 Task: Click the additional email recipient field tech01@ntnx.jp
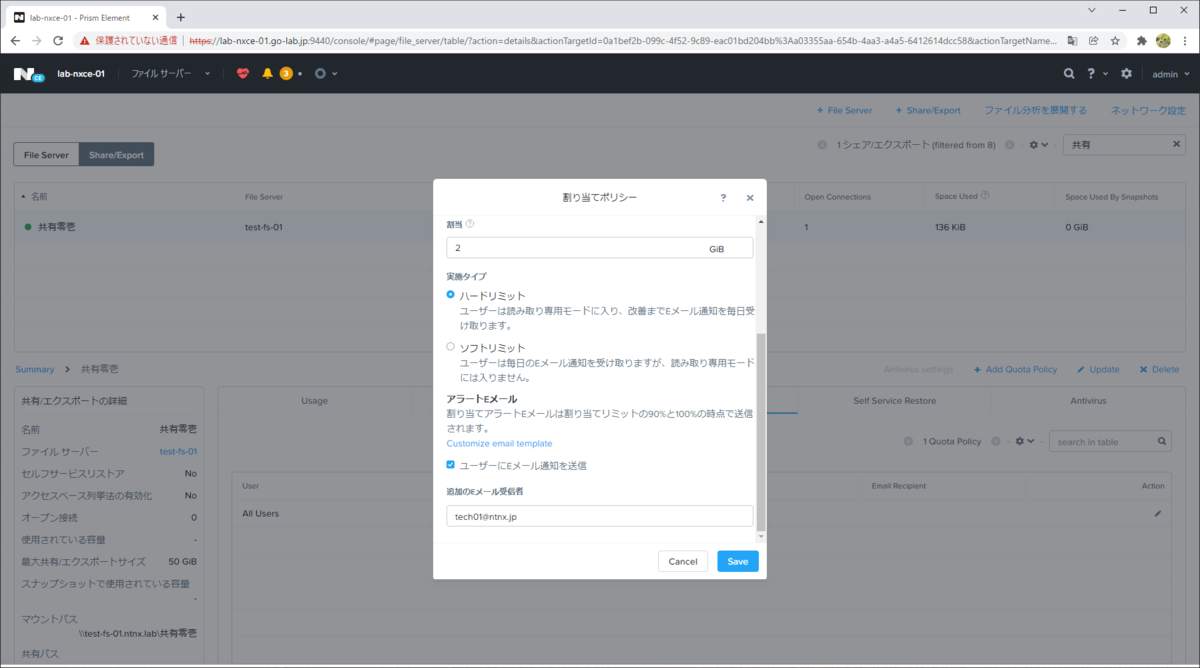[599, 515]
